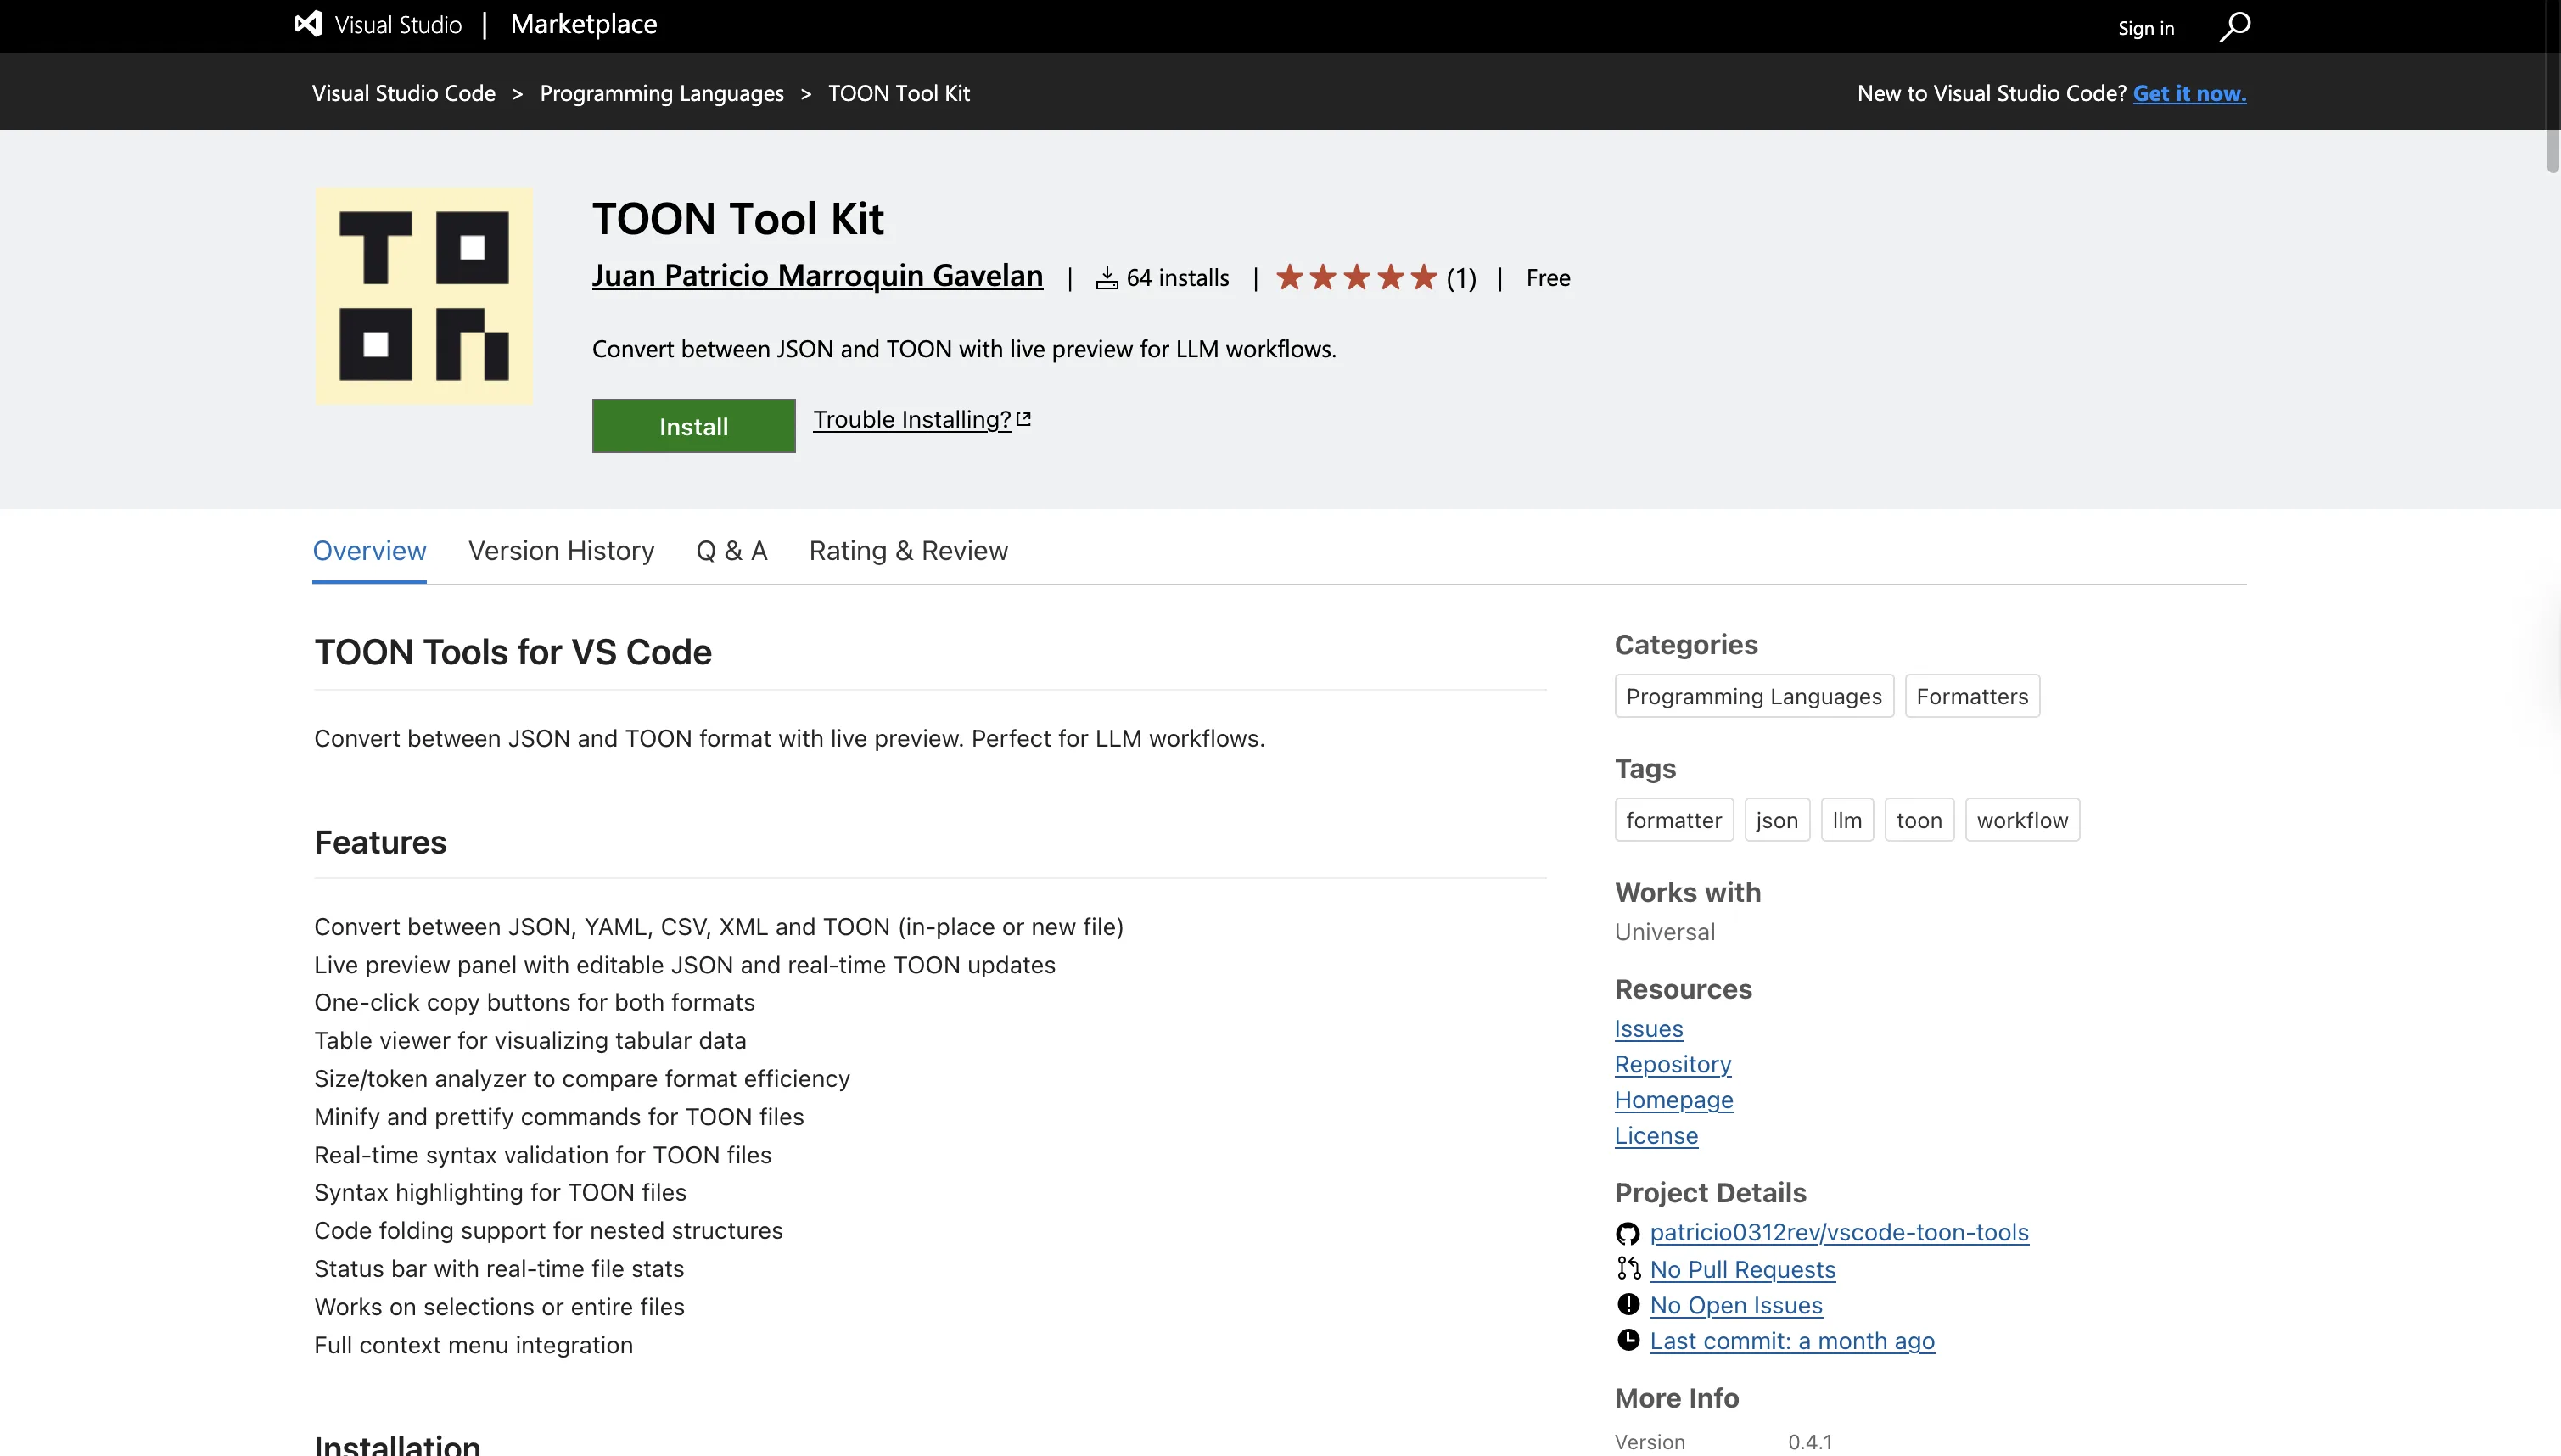Open publisher Juan Patricio Marroquin Gavelan page
2561x1456 pixels.
coord(817,275)
